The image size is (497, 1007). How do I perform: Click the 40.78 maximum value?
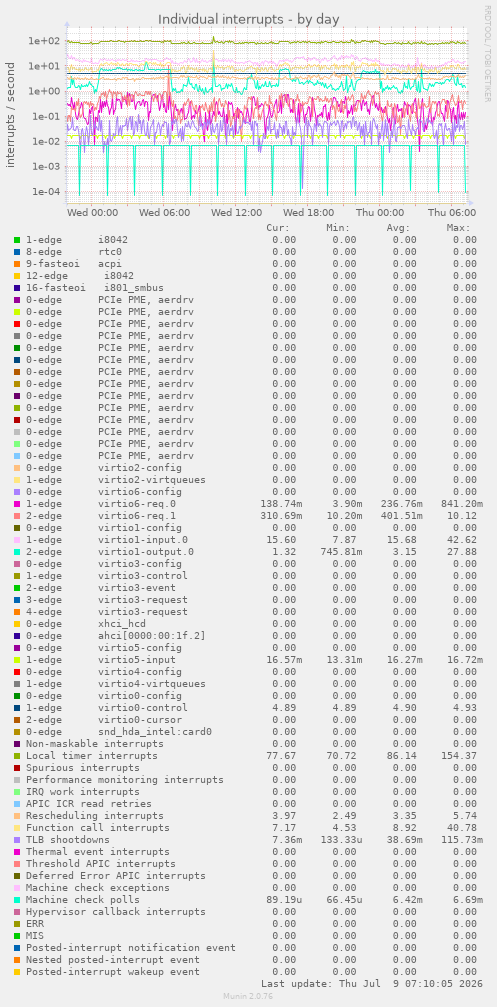pyautogui.click(x=465, y=828)
